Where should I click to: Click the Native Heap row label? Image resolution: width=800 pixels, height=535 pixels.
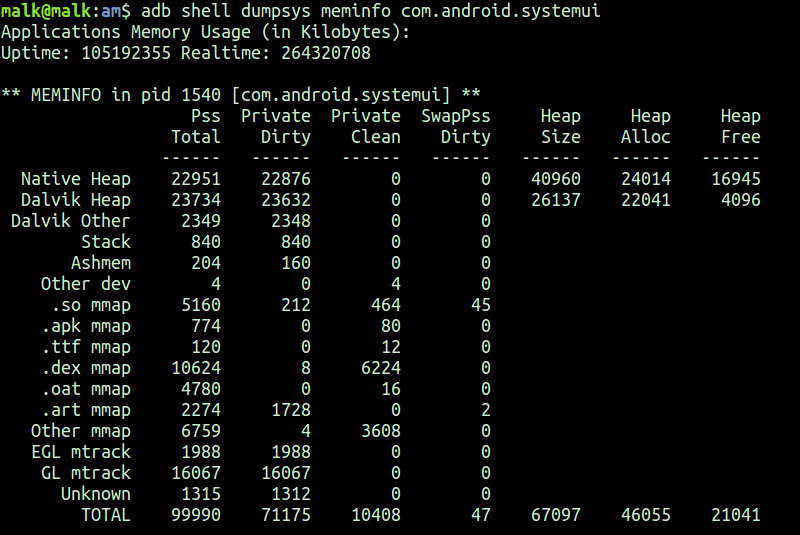[76, 179]
